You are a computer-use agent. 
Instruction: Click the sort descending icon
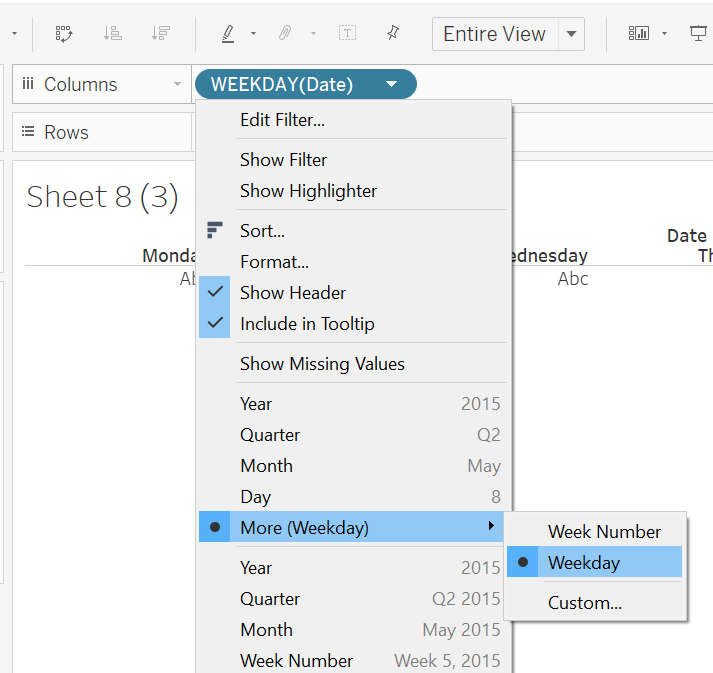(x=160, y=33)
